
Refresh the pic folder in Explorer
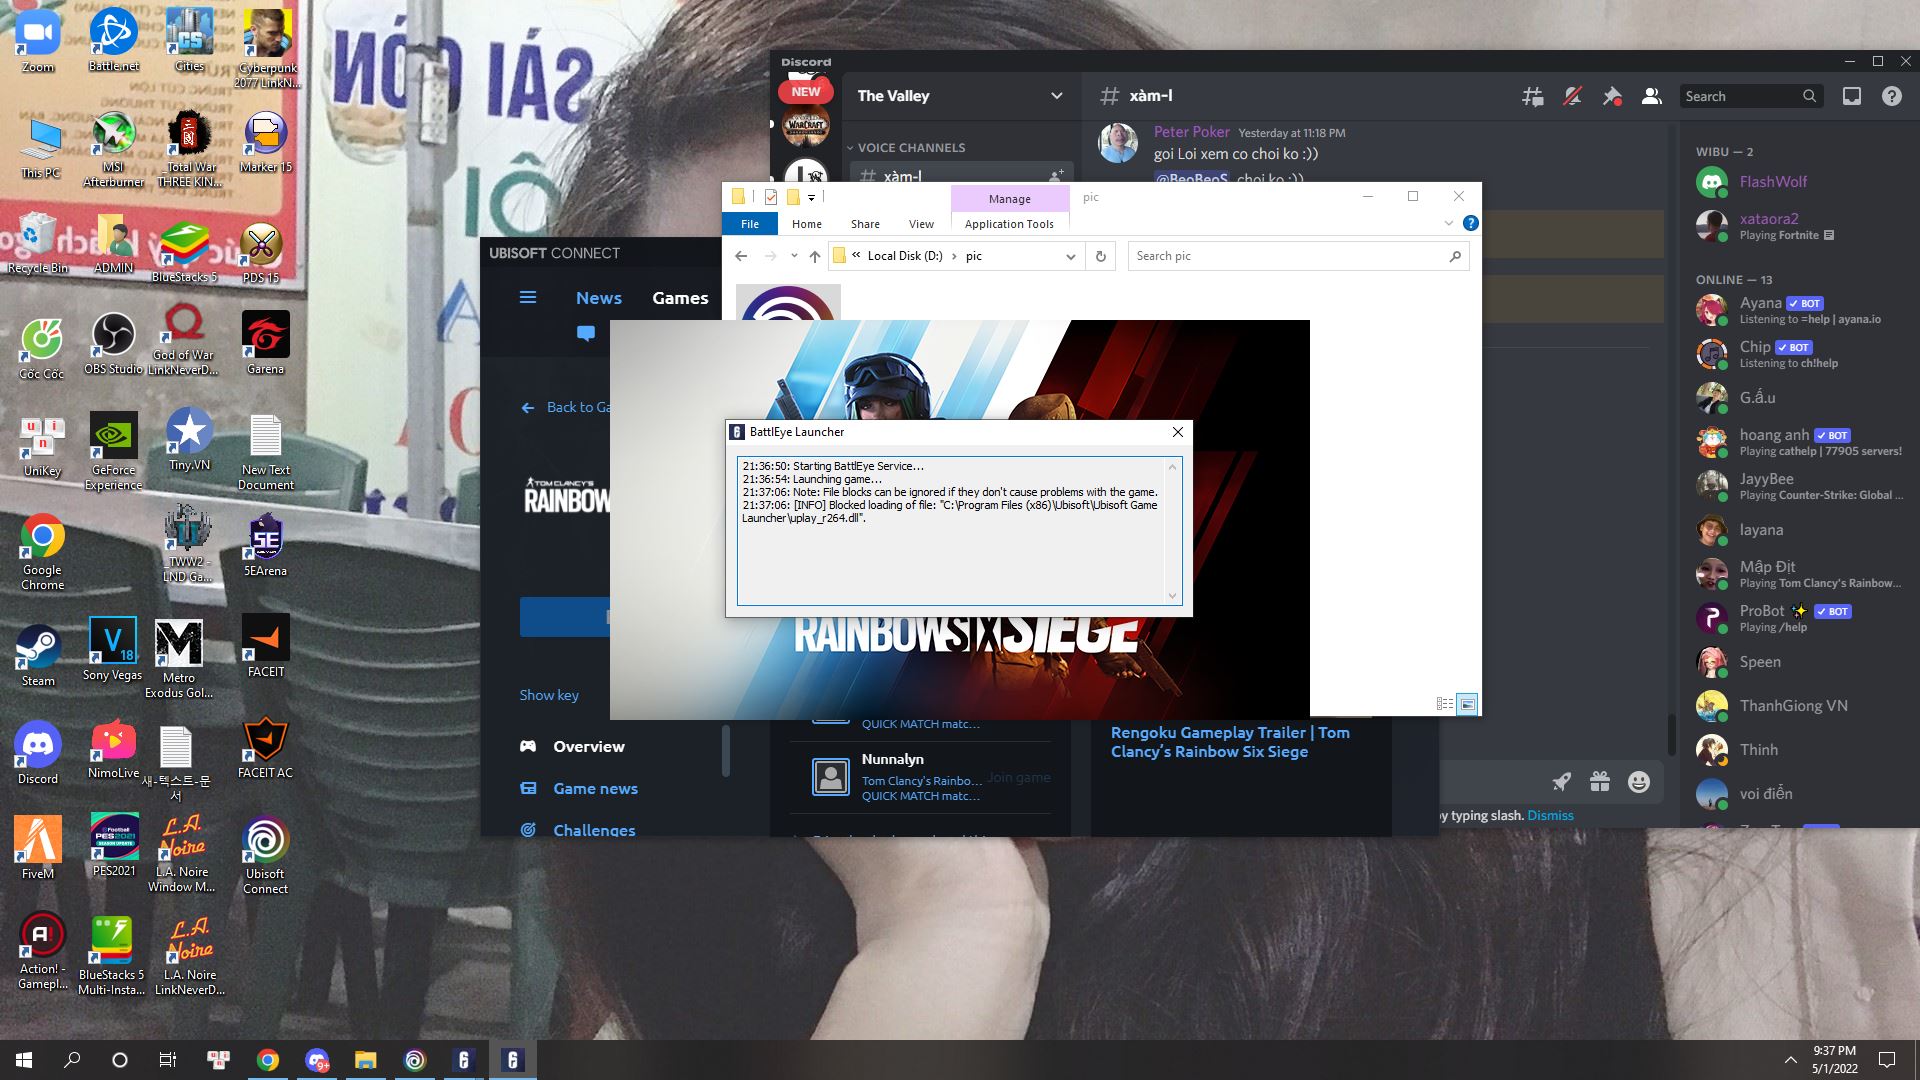[1101, 256]
